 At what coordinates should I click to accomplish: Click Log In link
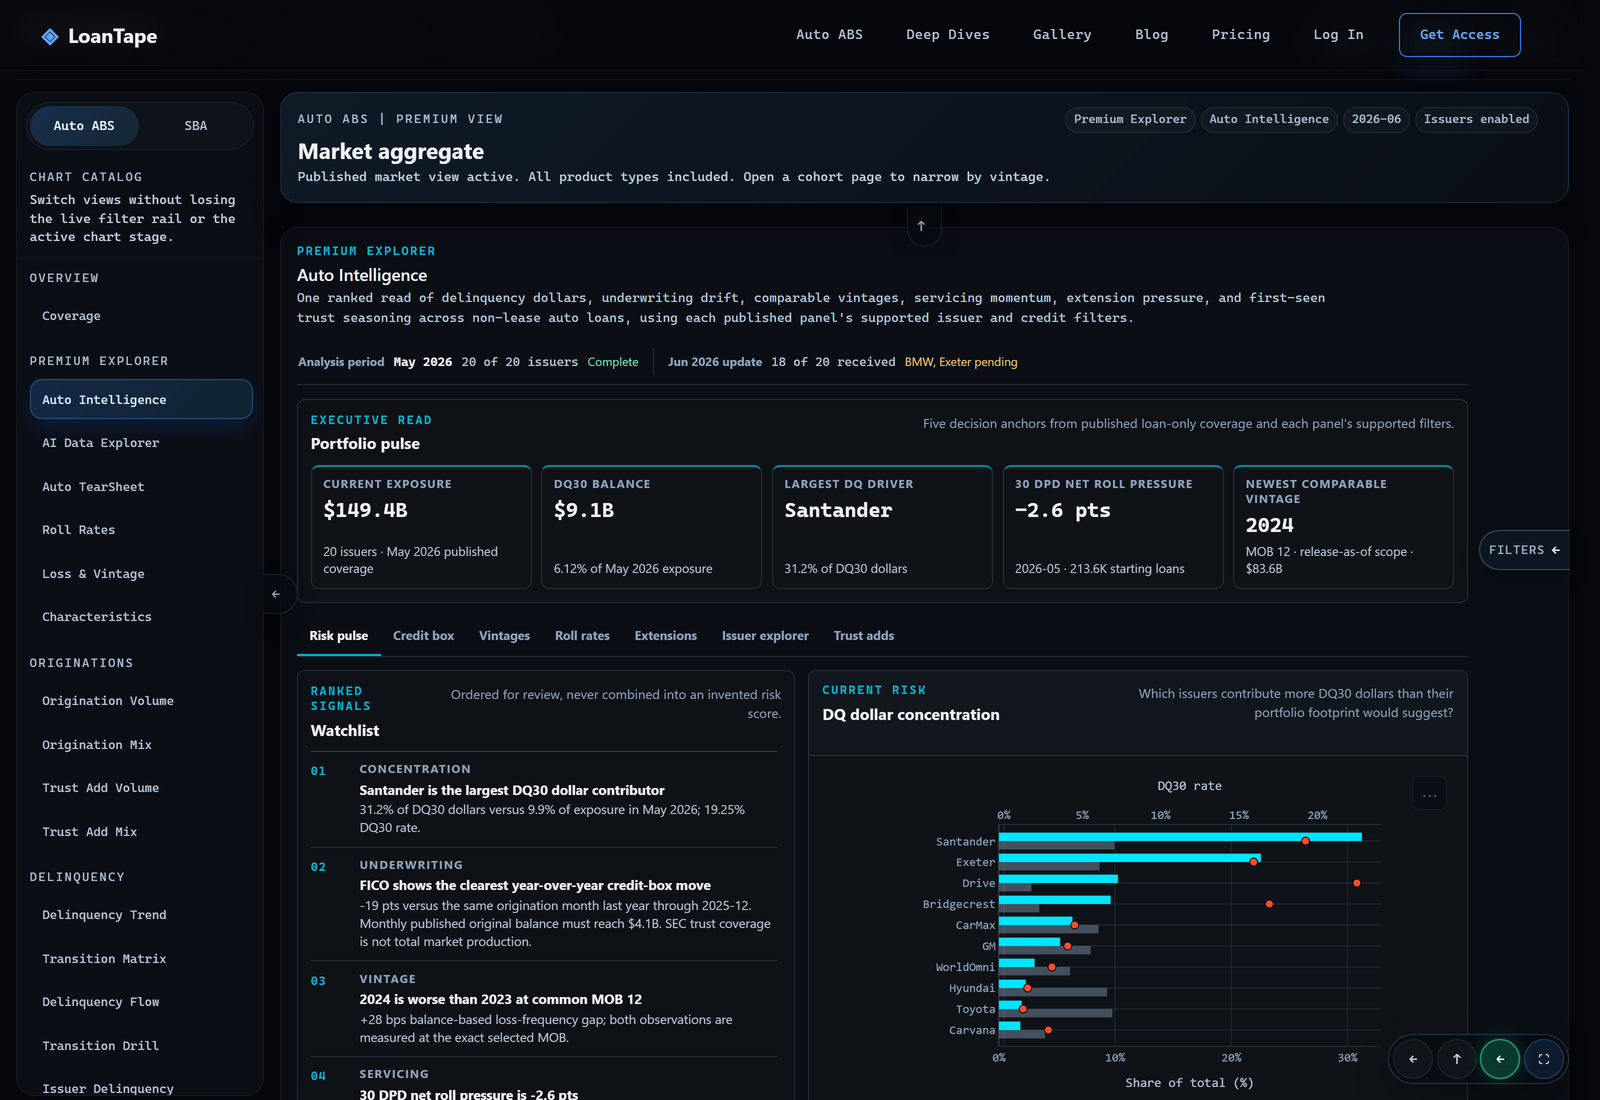coord(1338,35)
